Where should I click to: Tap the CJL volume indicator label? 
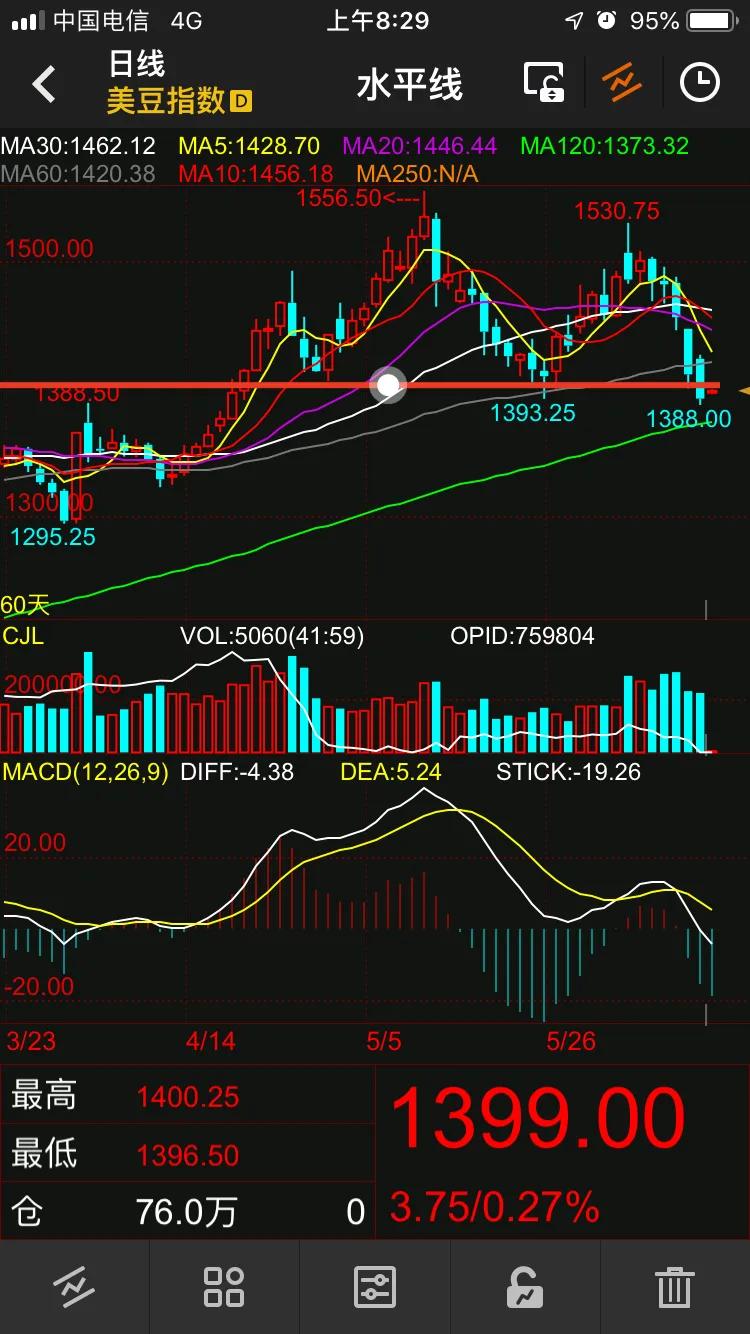(23, 636)
